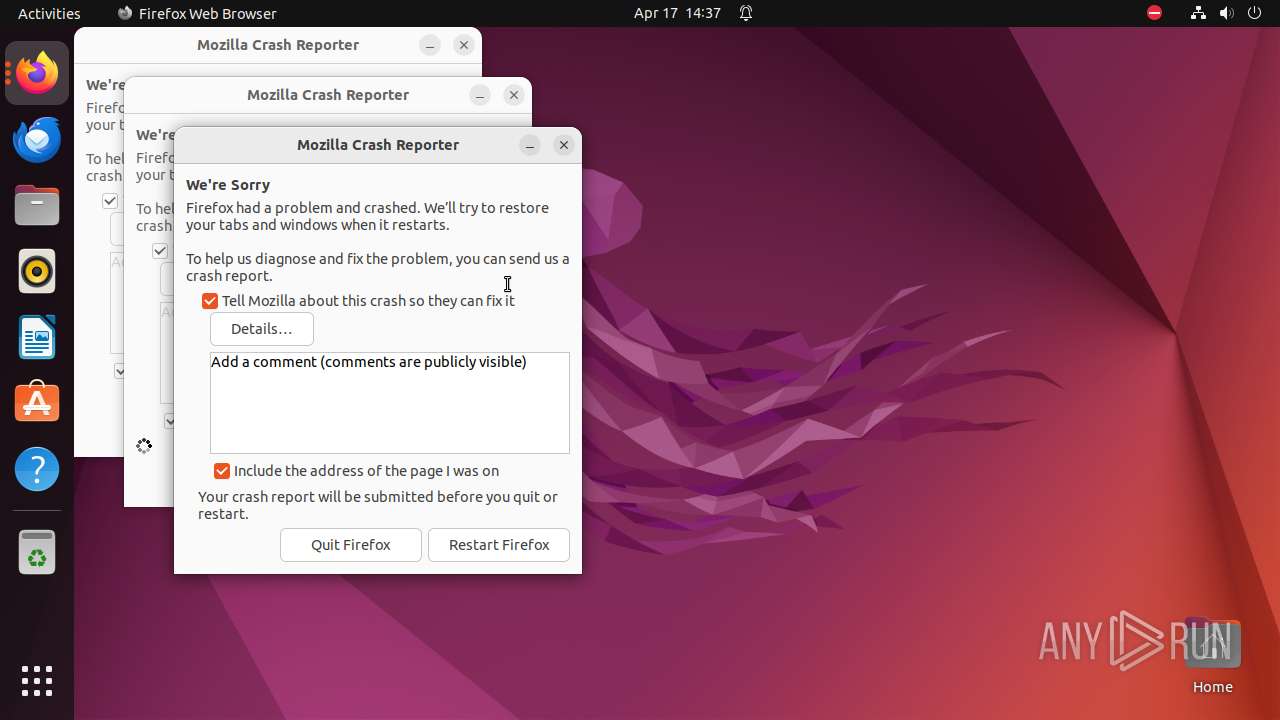Close the middle Crash Reporter window
1280x720 pixels.
point(514,95)
